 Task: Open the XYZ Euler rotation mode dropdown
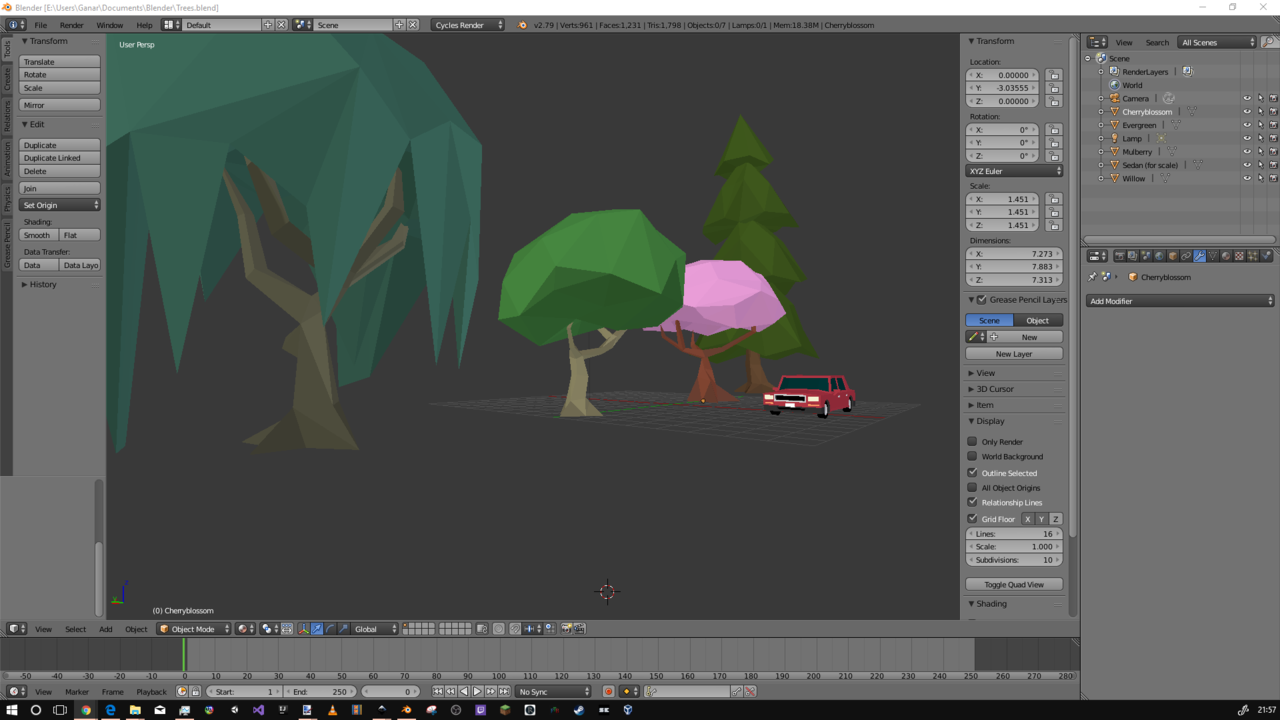point(1014,171)
